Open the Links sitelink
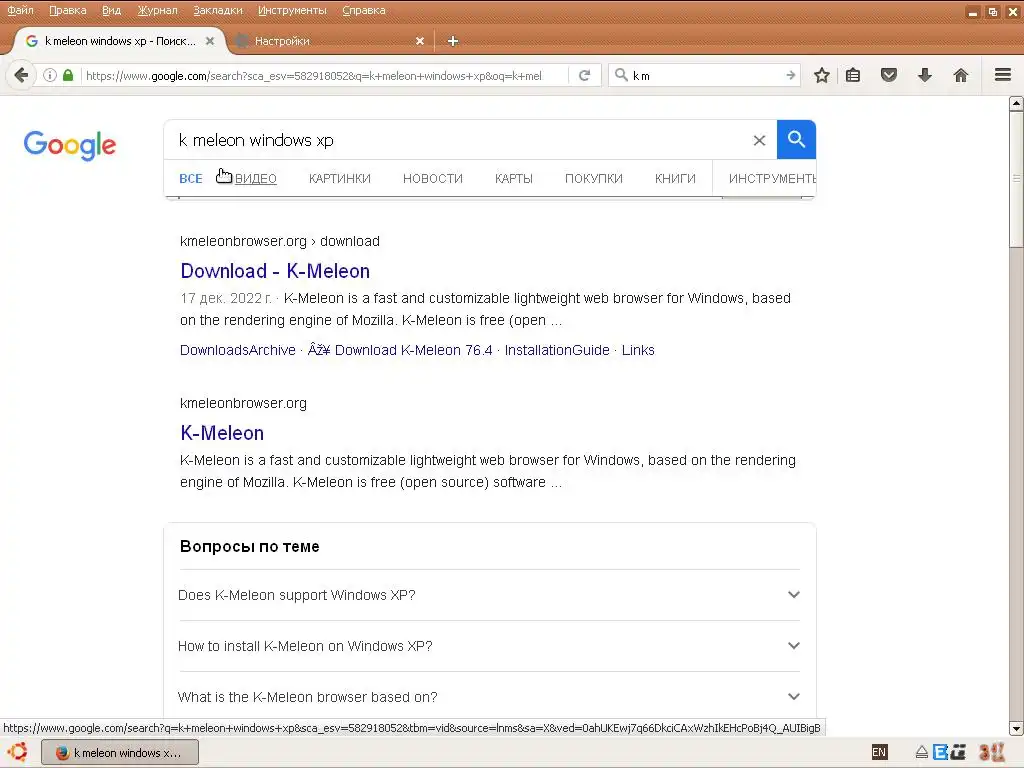This screenshot has width=1024, height=768. (638, 350)
